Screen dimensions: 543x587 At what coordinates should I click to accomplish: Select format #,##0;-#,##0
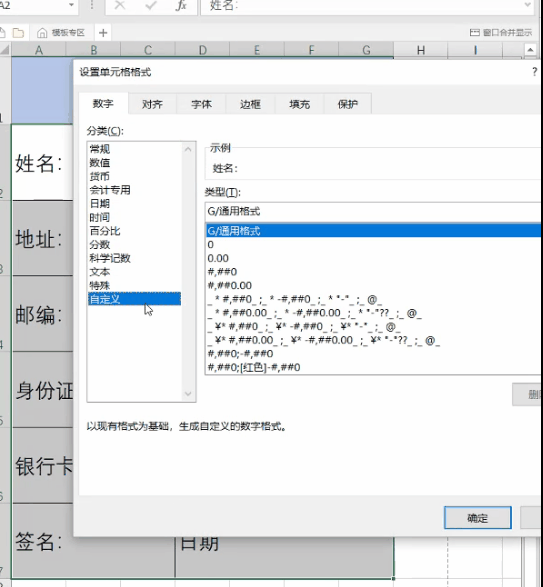(x=373, y=354)
